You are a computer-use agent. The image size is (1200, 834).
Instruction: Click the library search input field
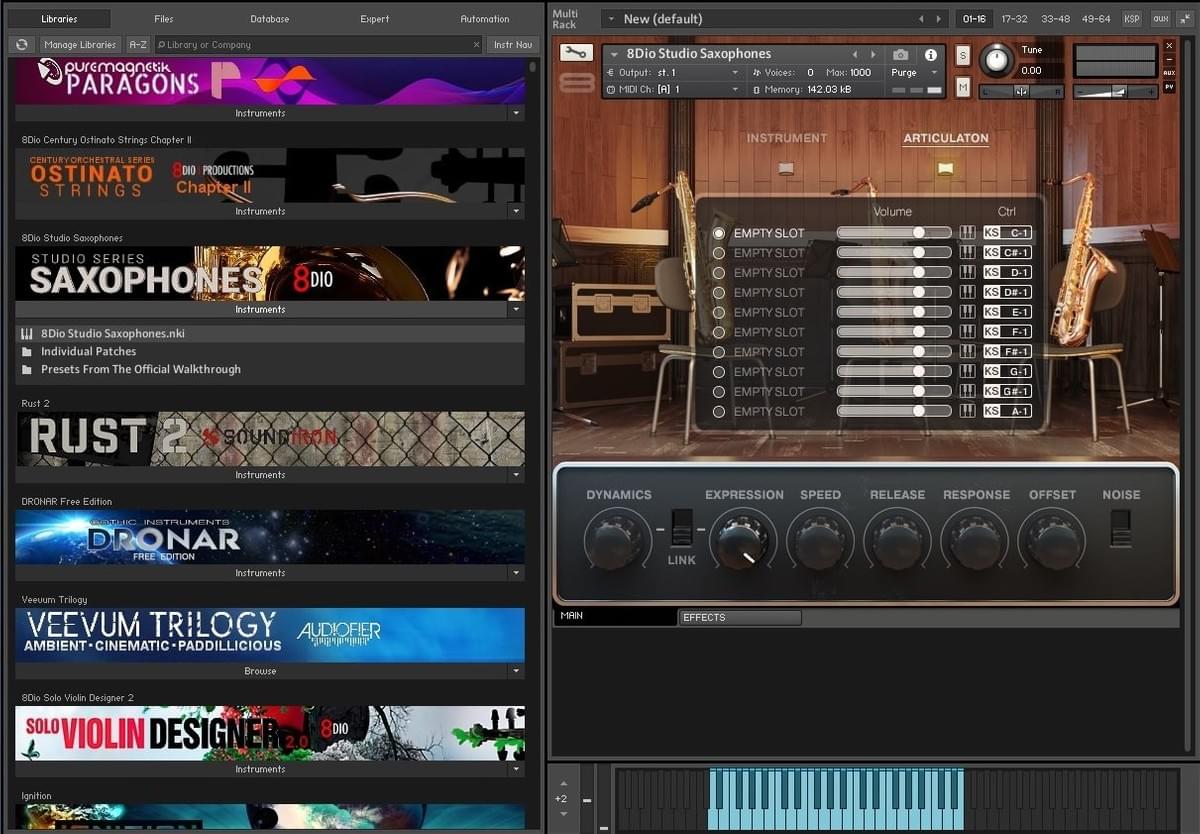[318, 45]
